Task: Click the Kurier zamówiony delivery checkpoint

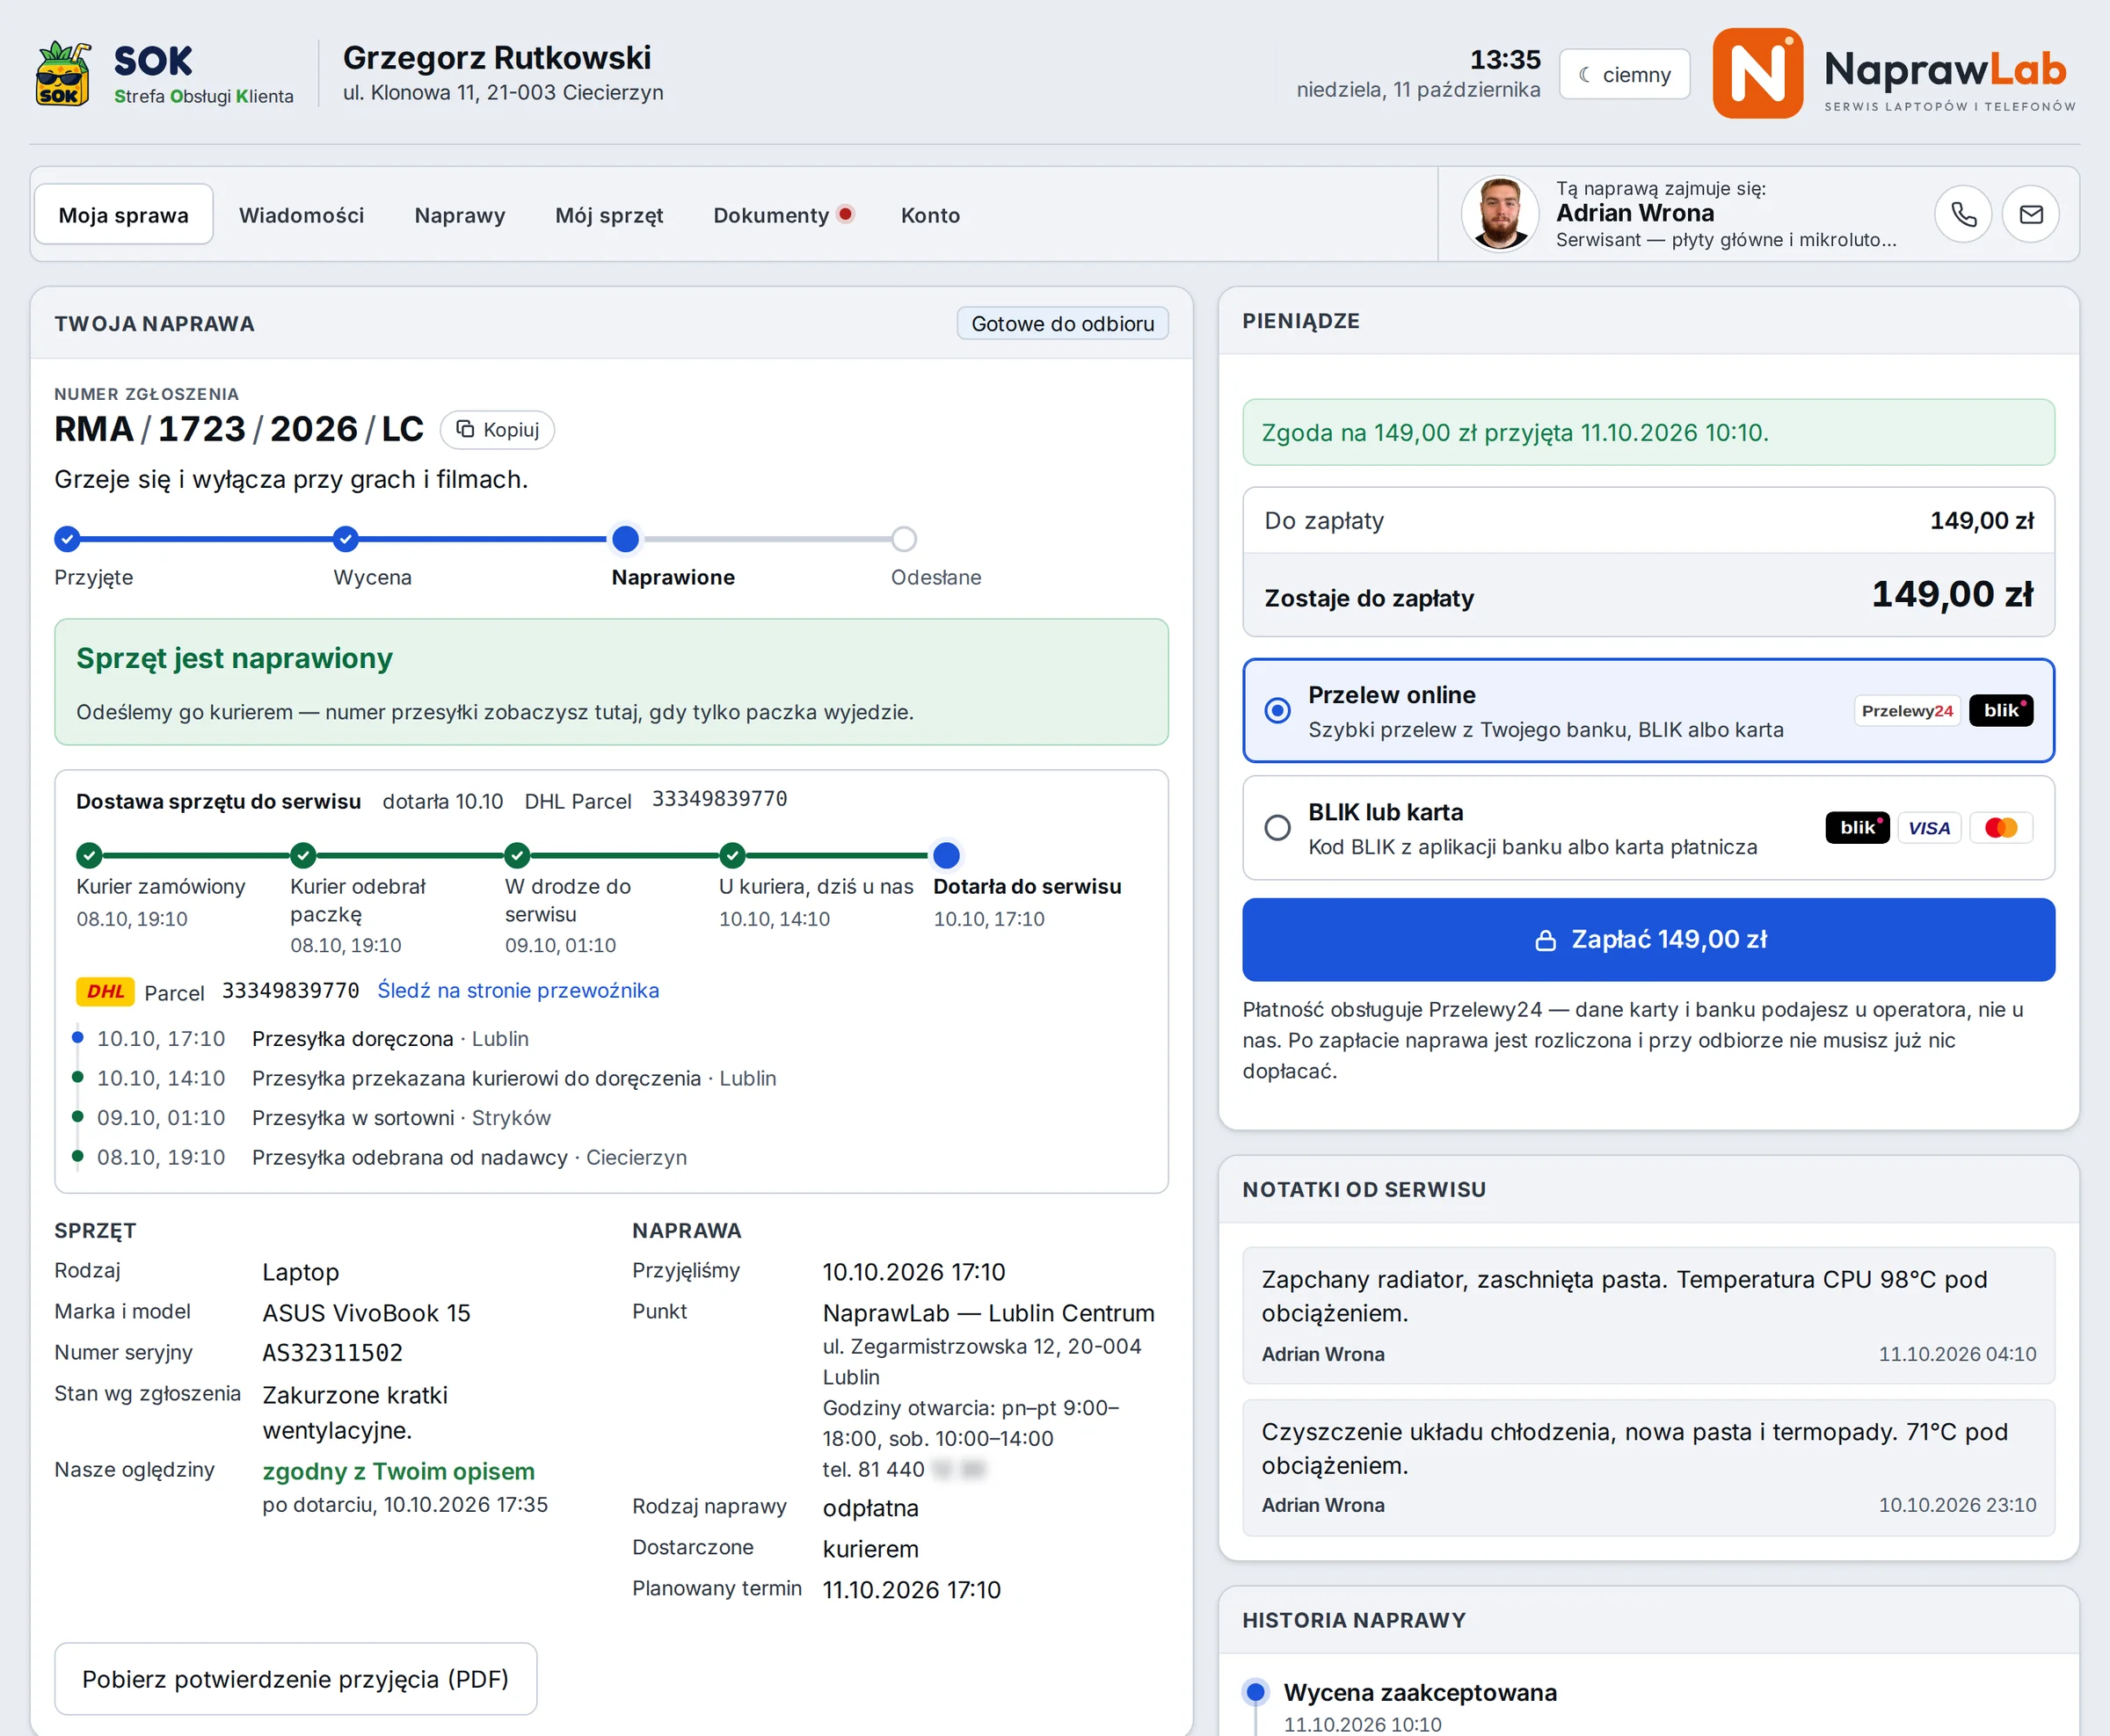Action: click(x=89, y=855)
